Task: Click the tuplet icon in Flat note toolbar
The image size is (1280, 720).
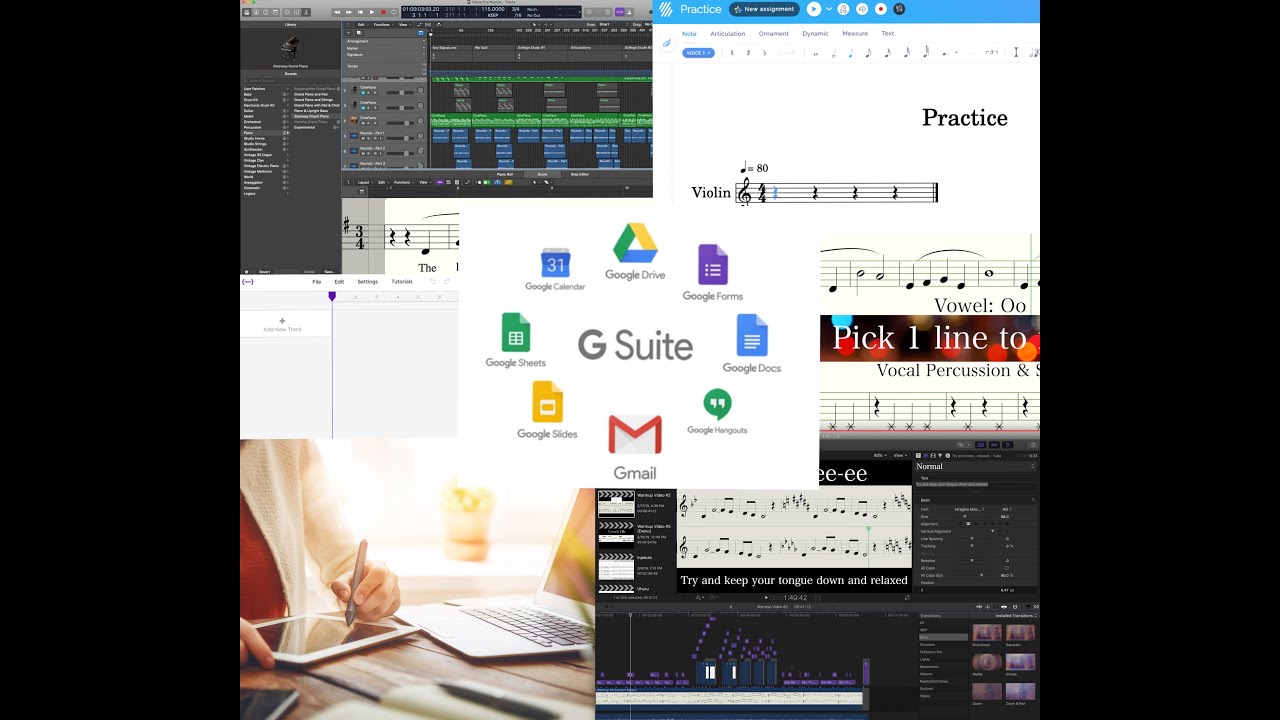Action: (992, 52)
